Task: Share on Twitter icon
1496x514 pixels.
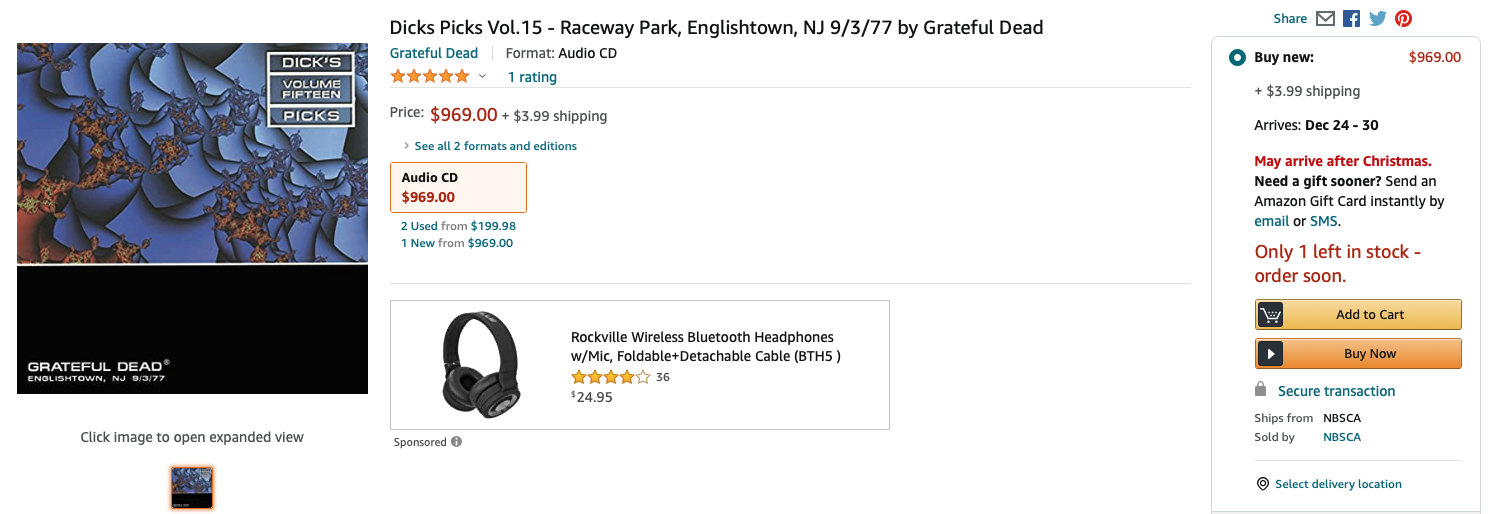Action: 1378,19
